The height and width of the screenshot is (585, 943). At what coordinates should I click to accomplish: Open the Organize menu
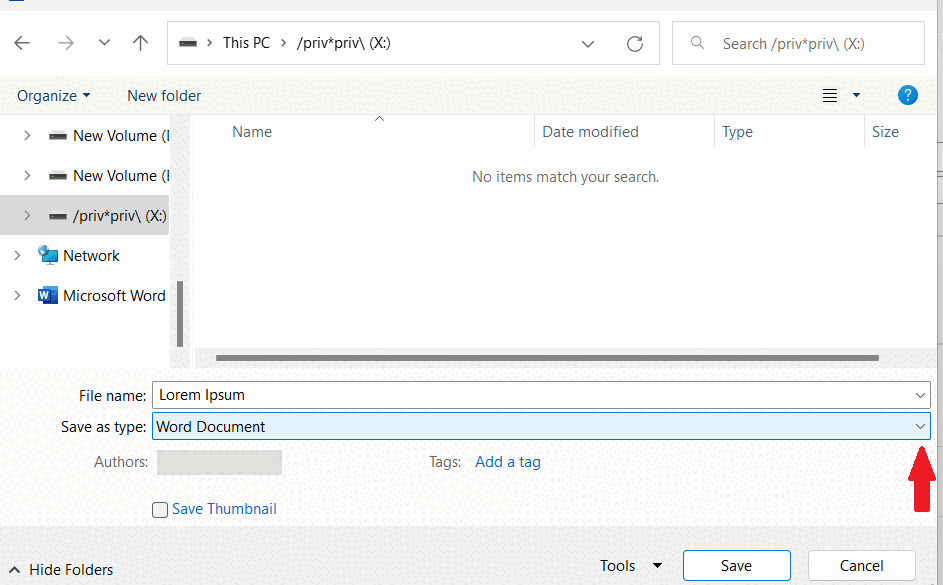(x=52, y=95)
